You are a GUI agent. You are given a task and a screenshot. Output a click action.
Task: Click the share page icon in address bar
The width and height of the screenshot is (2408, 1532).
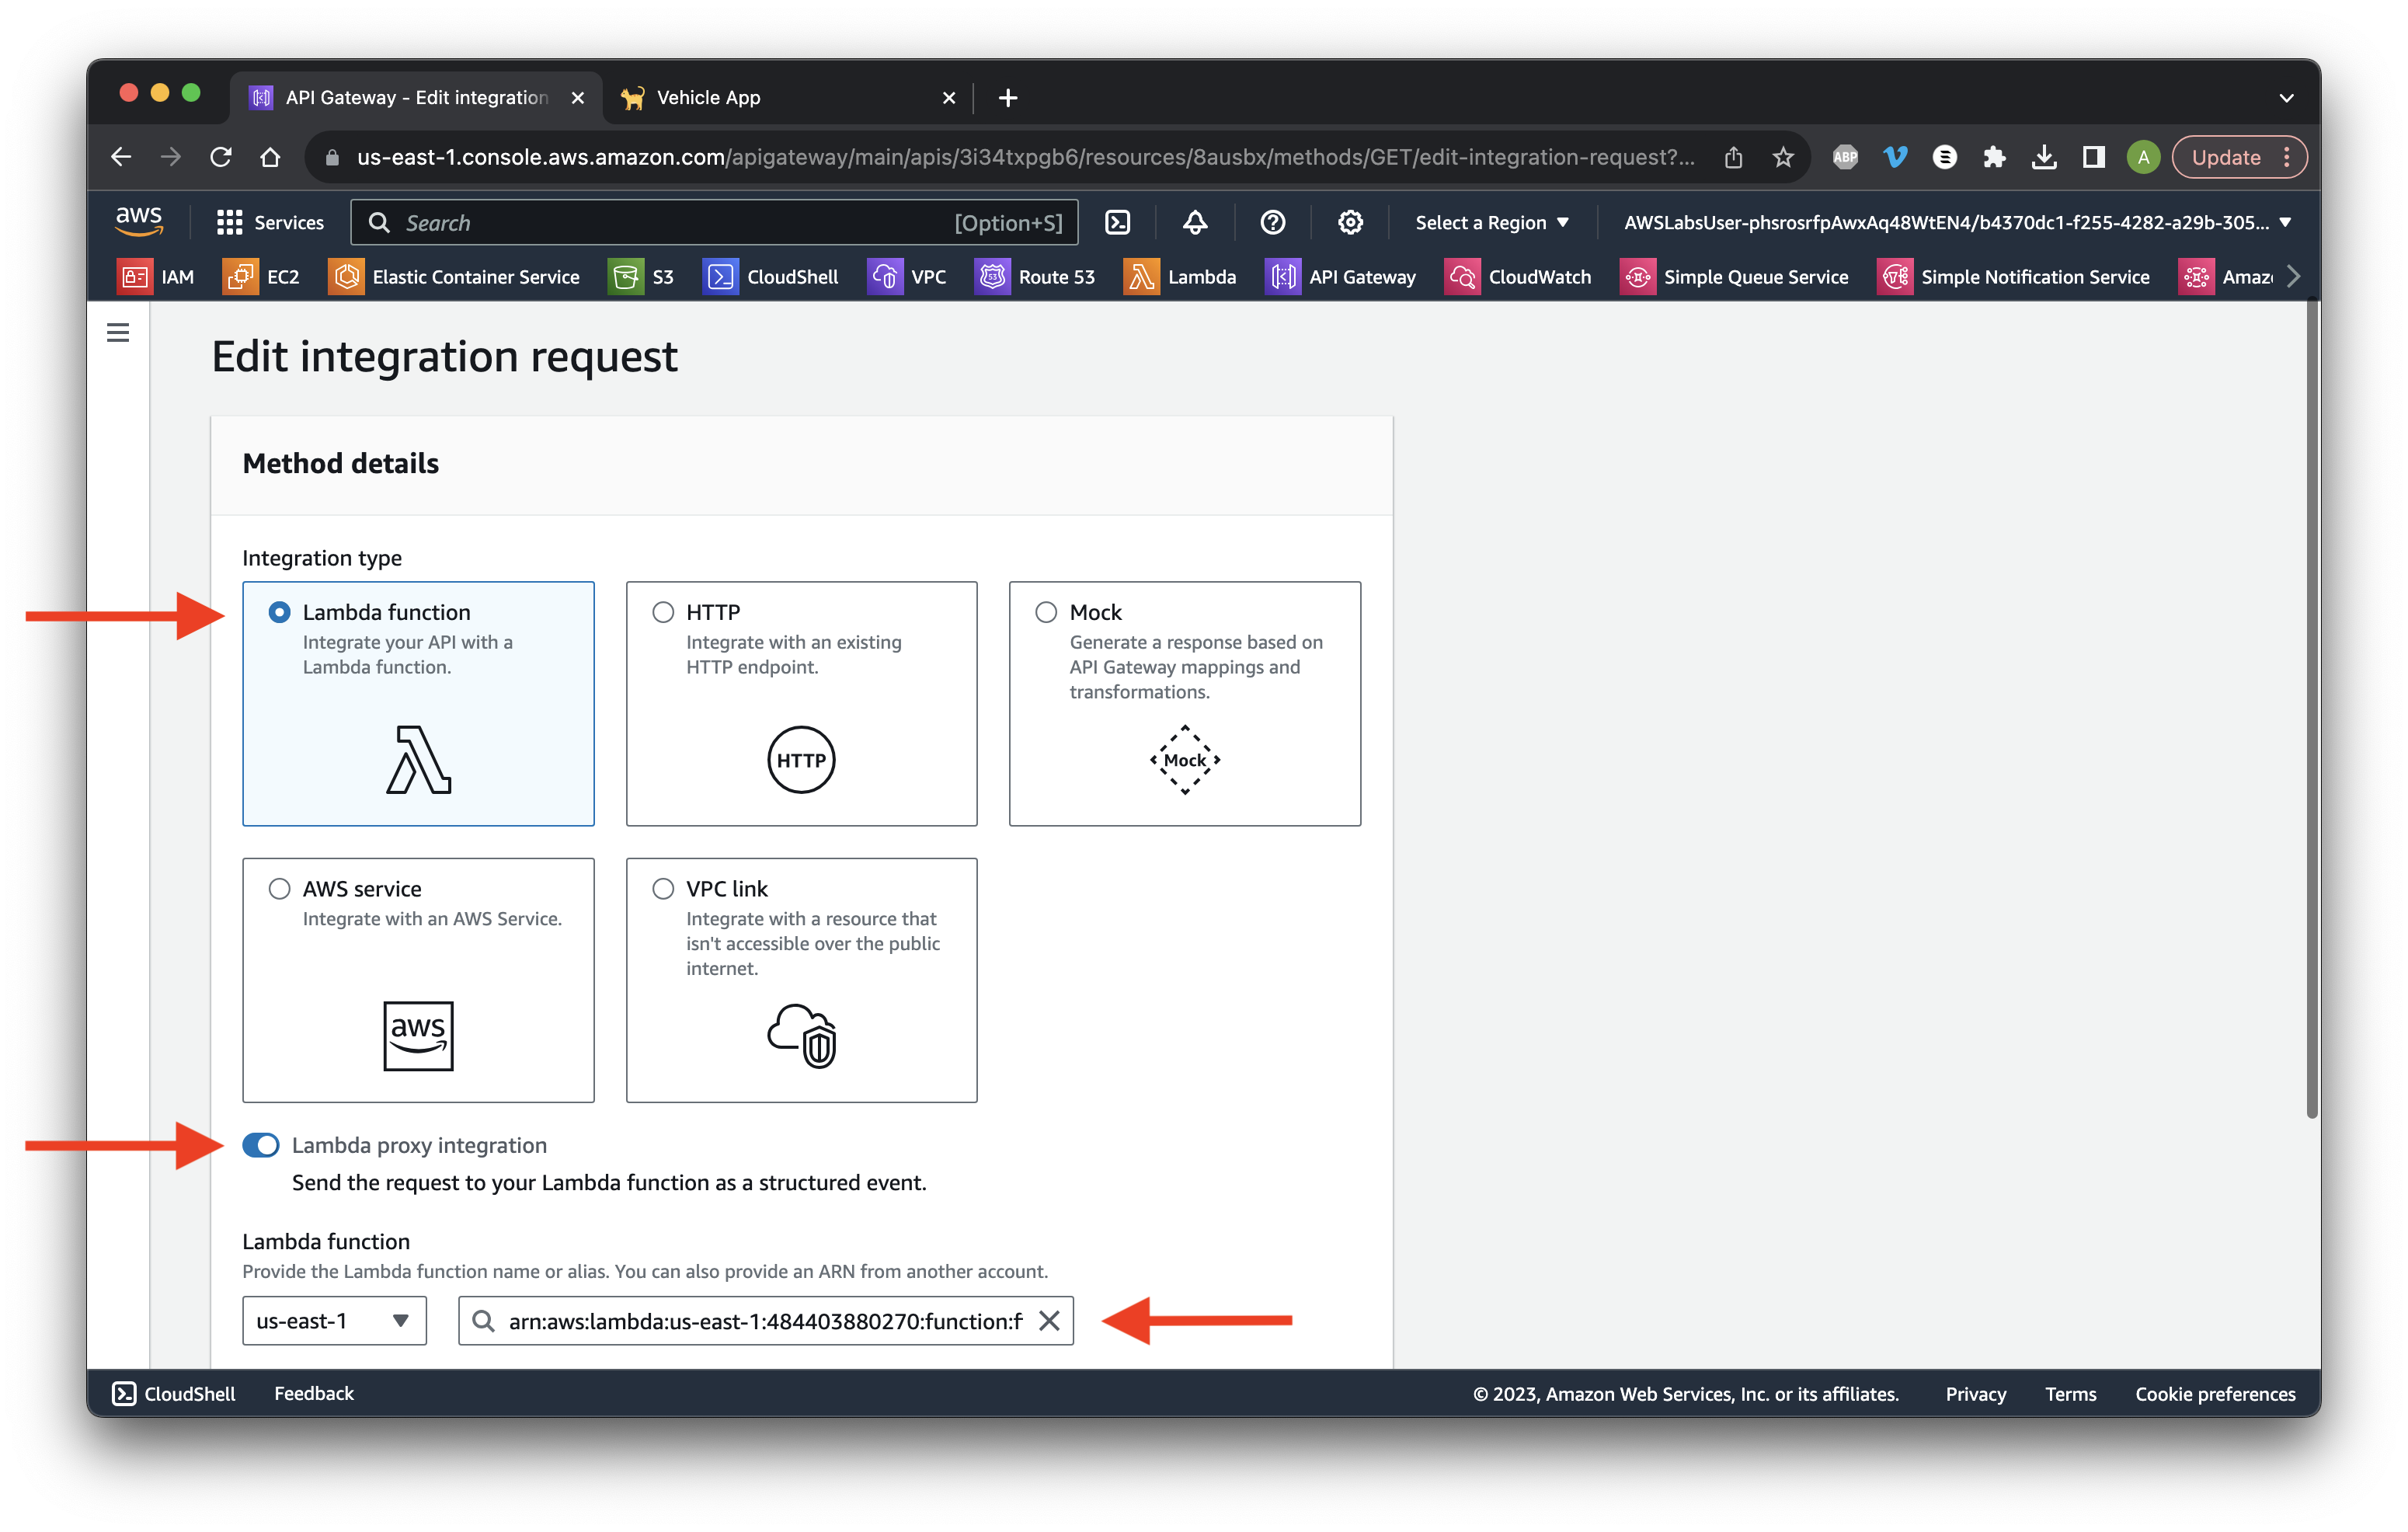click(1733, 157)
